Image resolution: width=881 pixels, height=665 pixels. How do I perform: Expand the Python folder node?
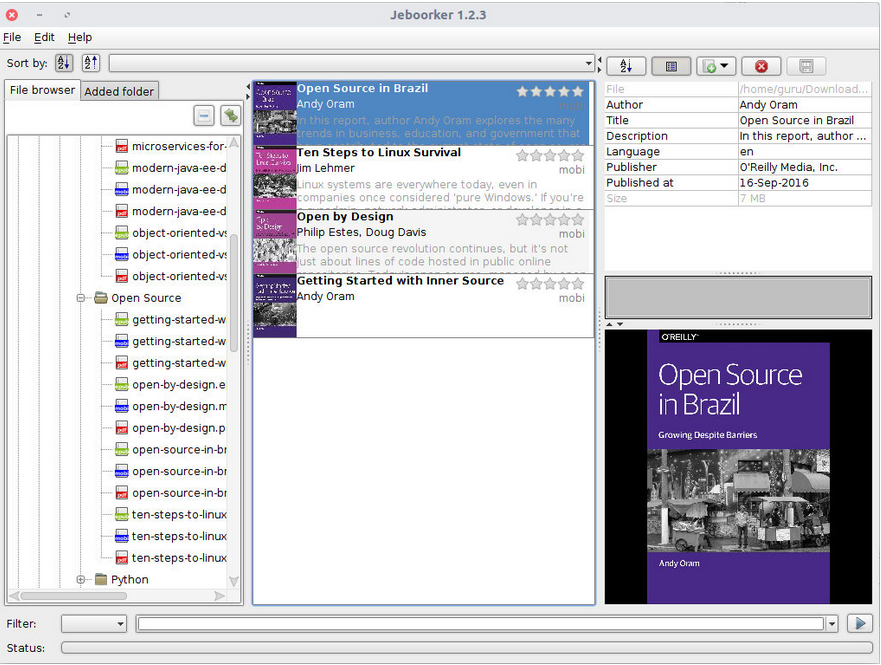coord(81,579)
